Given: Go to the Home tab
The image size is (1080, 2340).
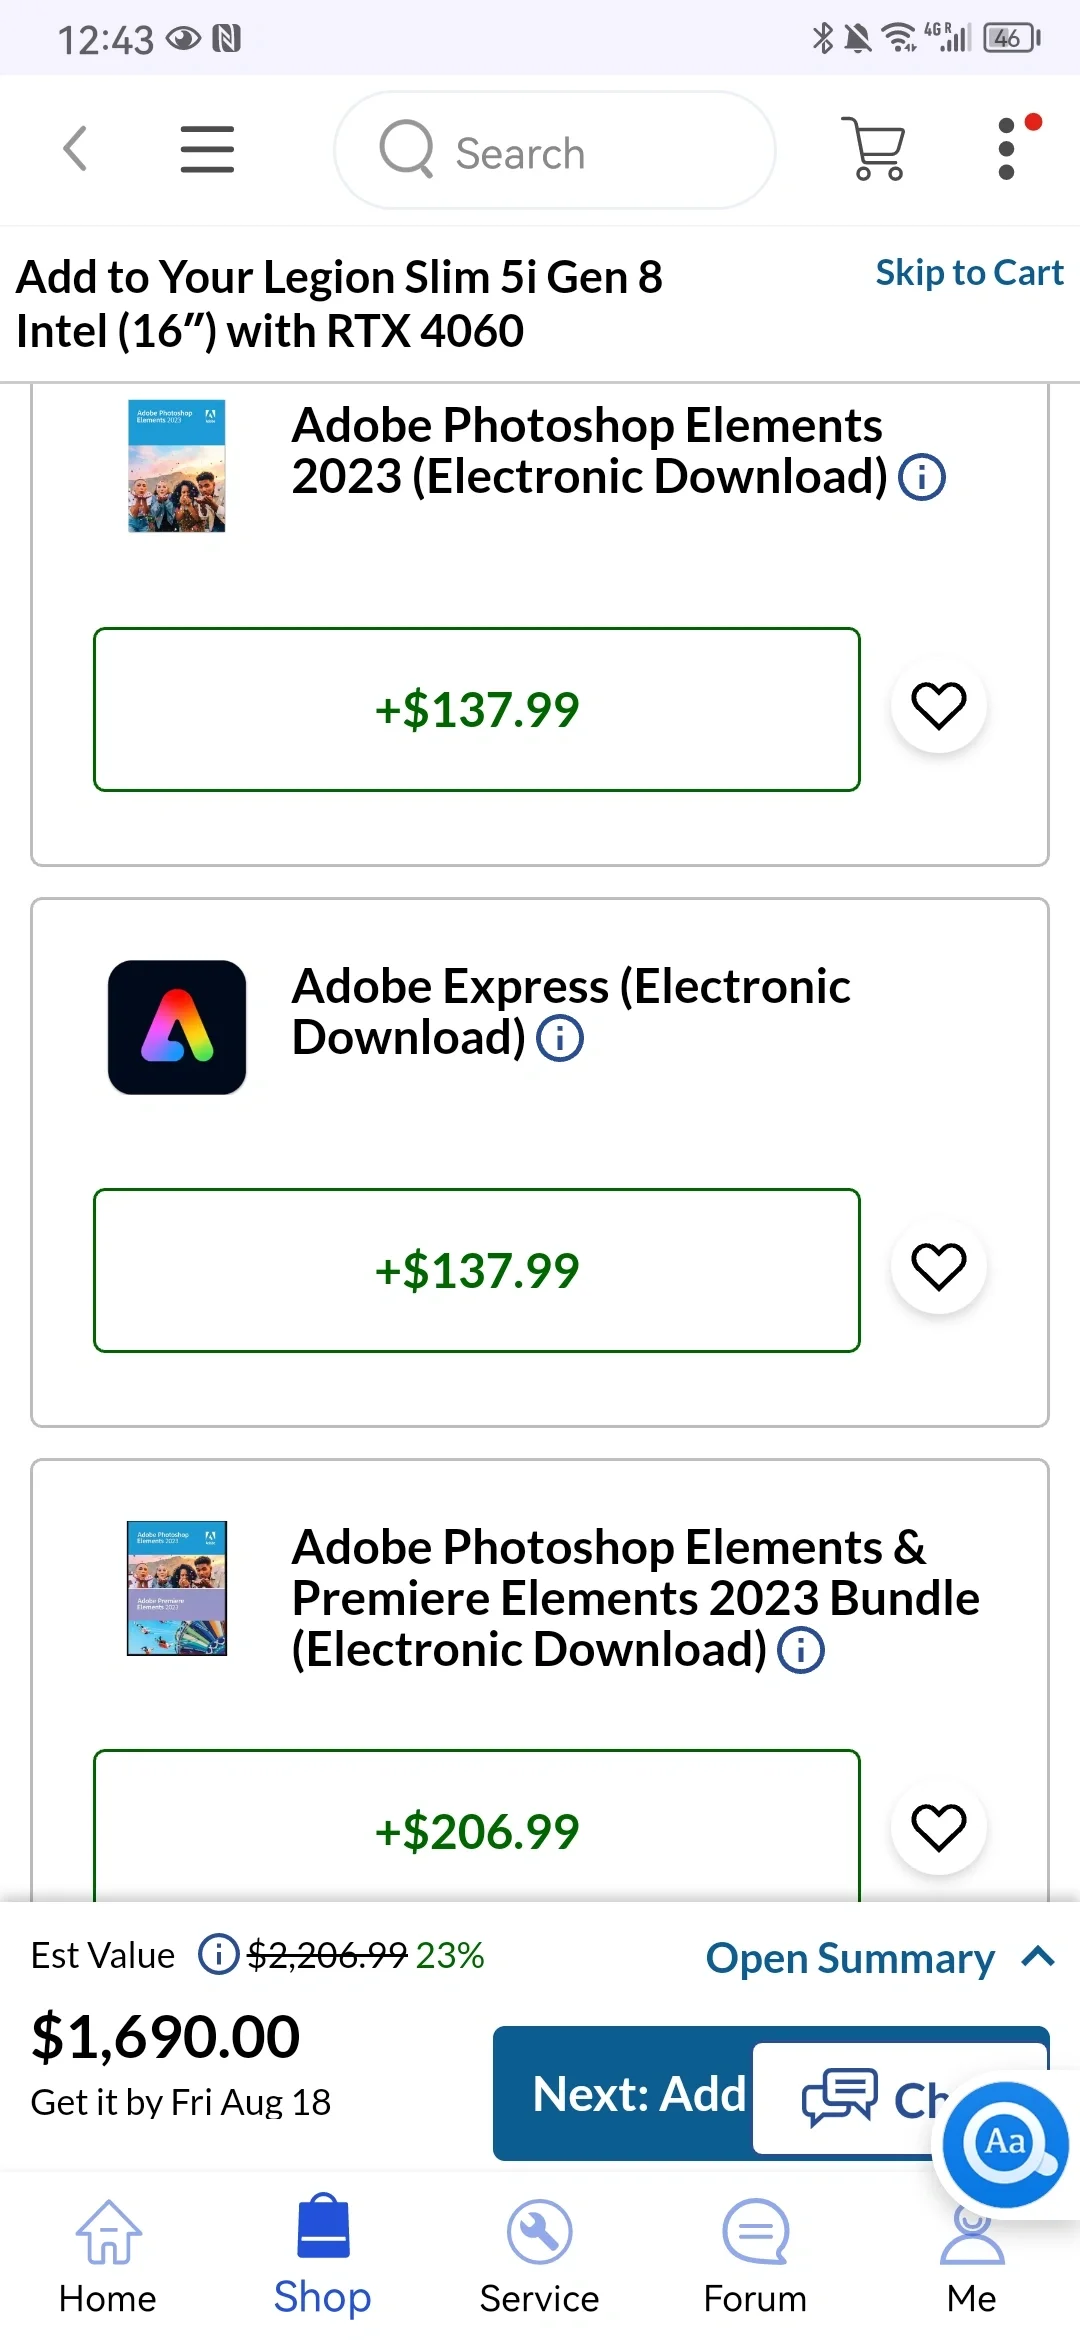Looking at the screenshot, I should (x=108, y=2252).
